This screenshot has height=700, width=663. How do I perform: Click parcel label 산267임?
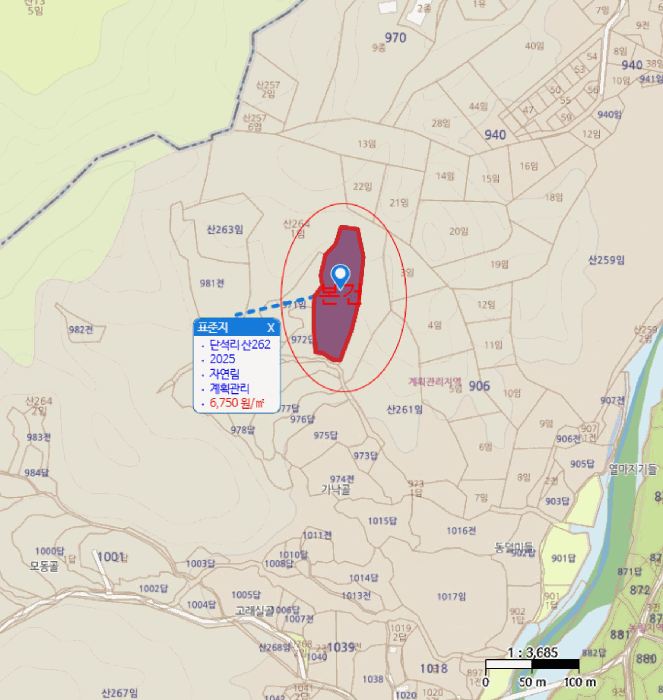(x=120, y=693)
